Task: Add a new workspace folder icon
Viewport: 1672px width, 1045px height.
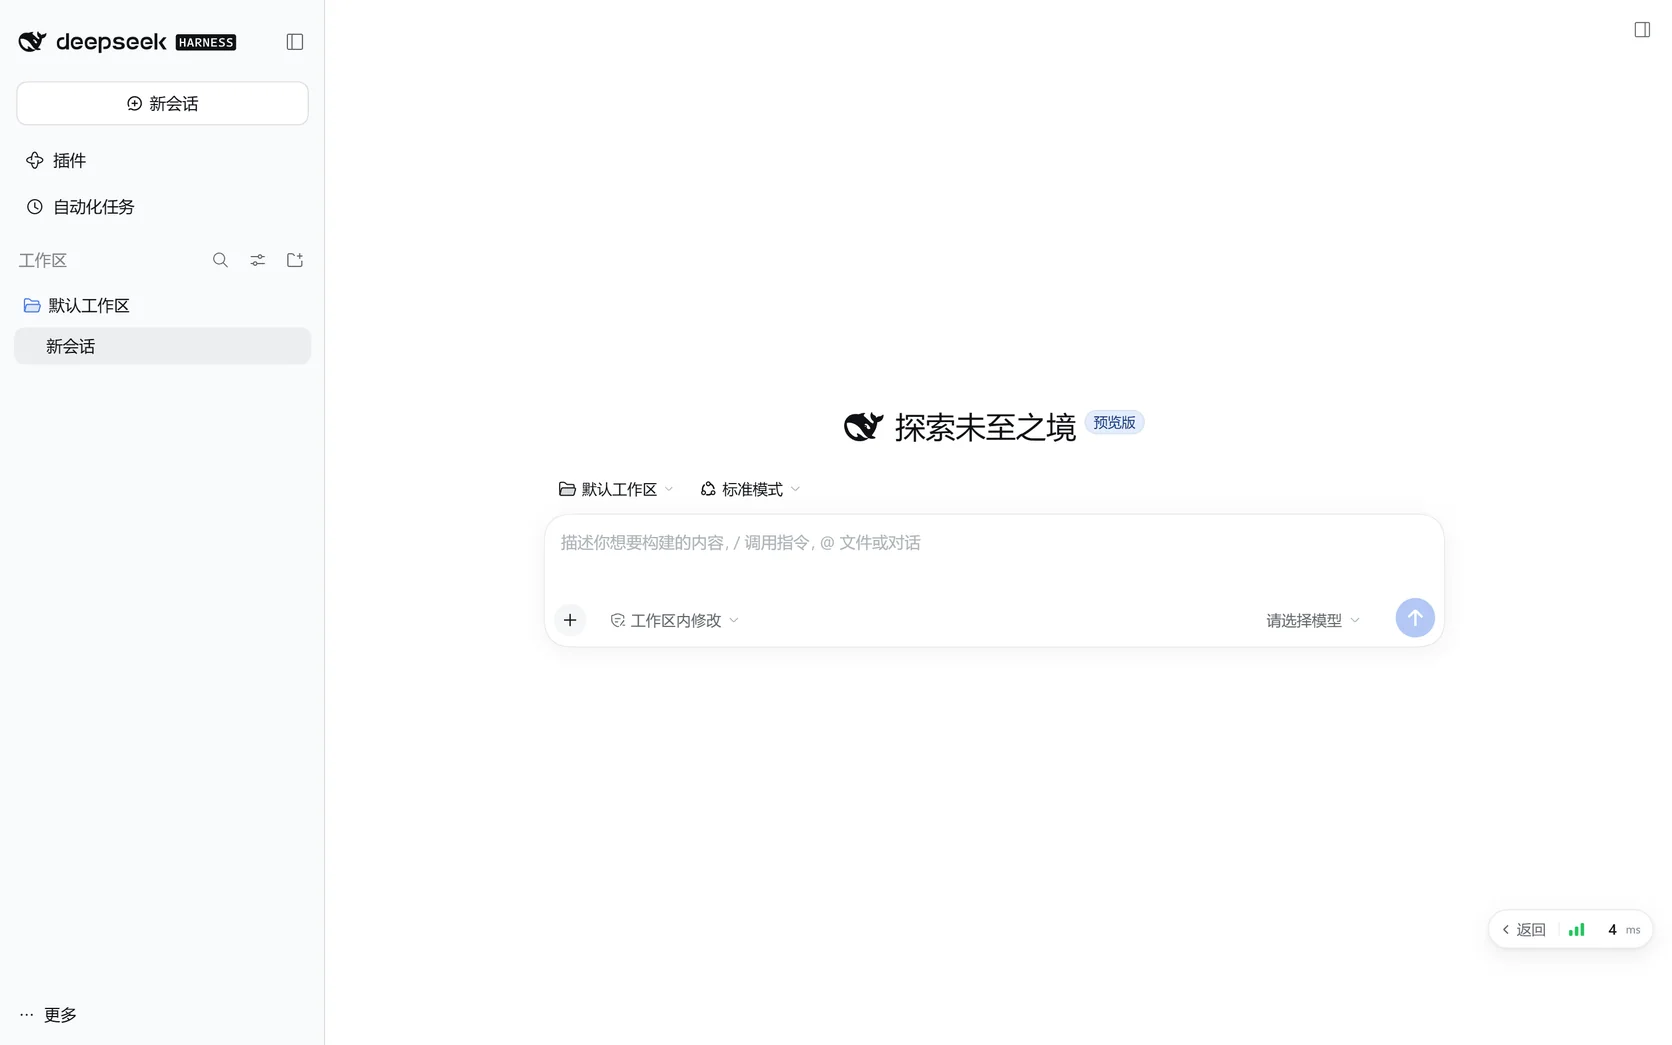Action: (x=295, y=260)
